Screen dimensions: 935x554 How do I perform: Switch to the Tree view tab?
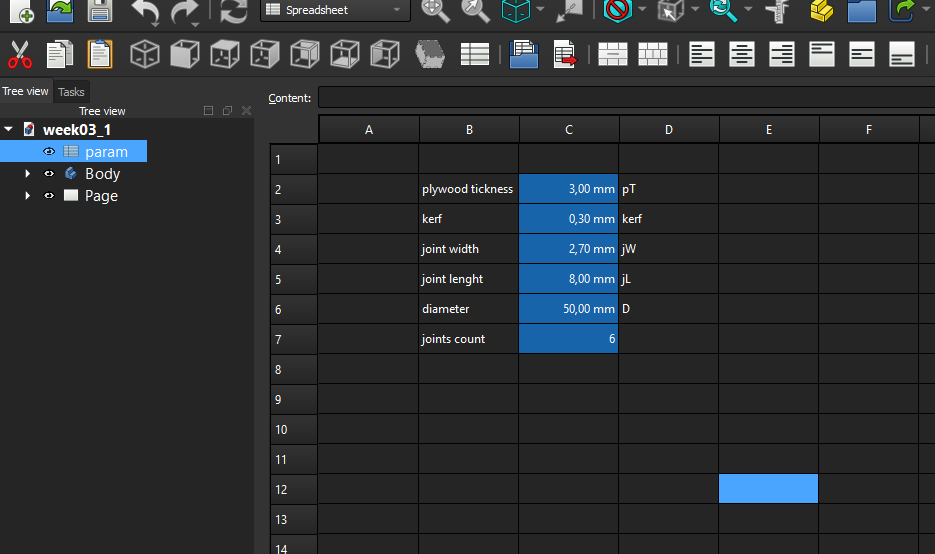tap(26, 91)
